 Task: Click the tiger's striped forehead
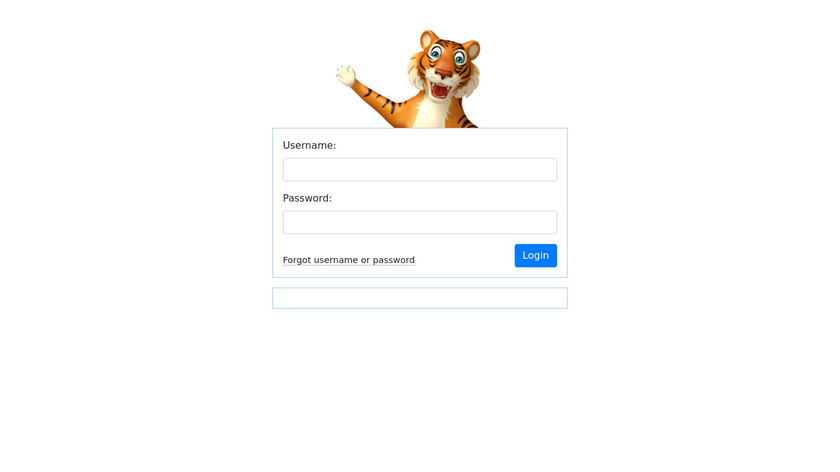[x=449, y=44]
